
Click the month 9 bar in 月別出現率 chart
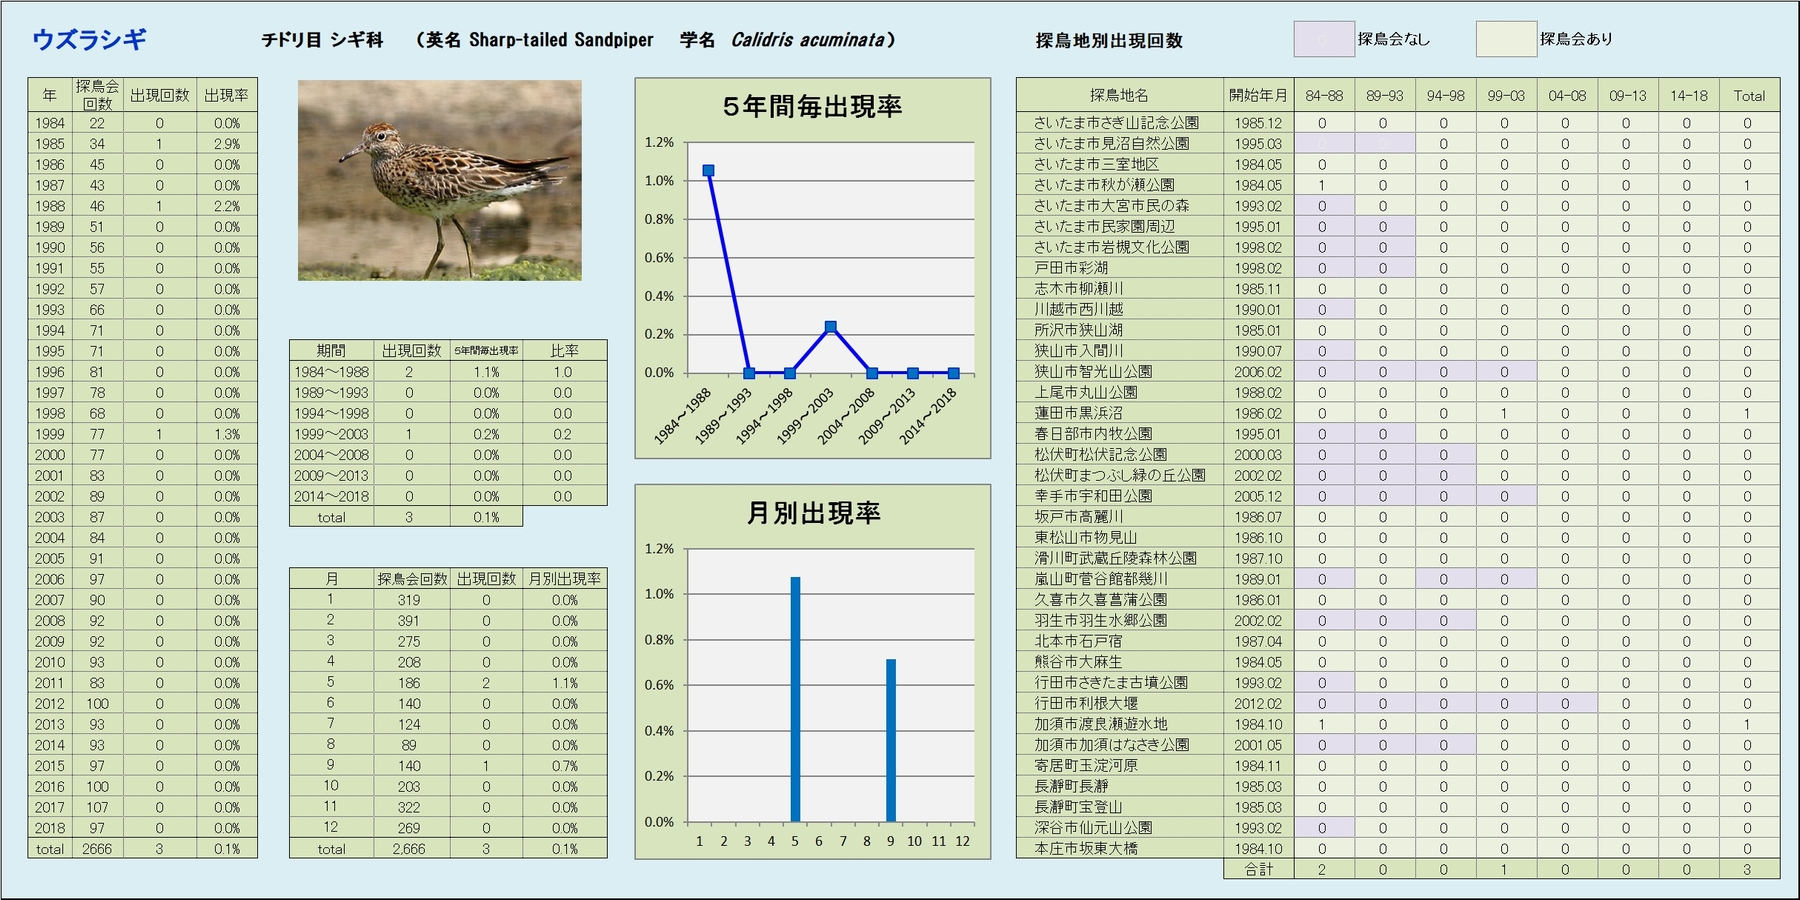pos(890,740)
